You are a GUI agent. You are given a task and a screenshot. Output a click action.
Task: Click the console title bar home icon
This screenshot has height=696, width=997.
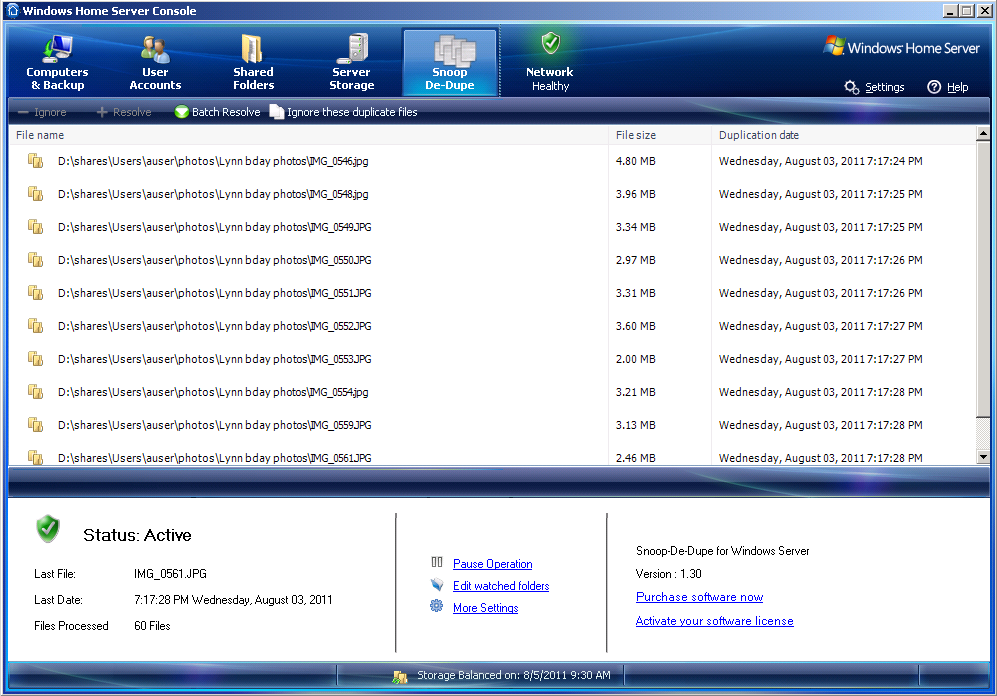click(12, 10)
